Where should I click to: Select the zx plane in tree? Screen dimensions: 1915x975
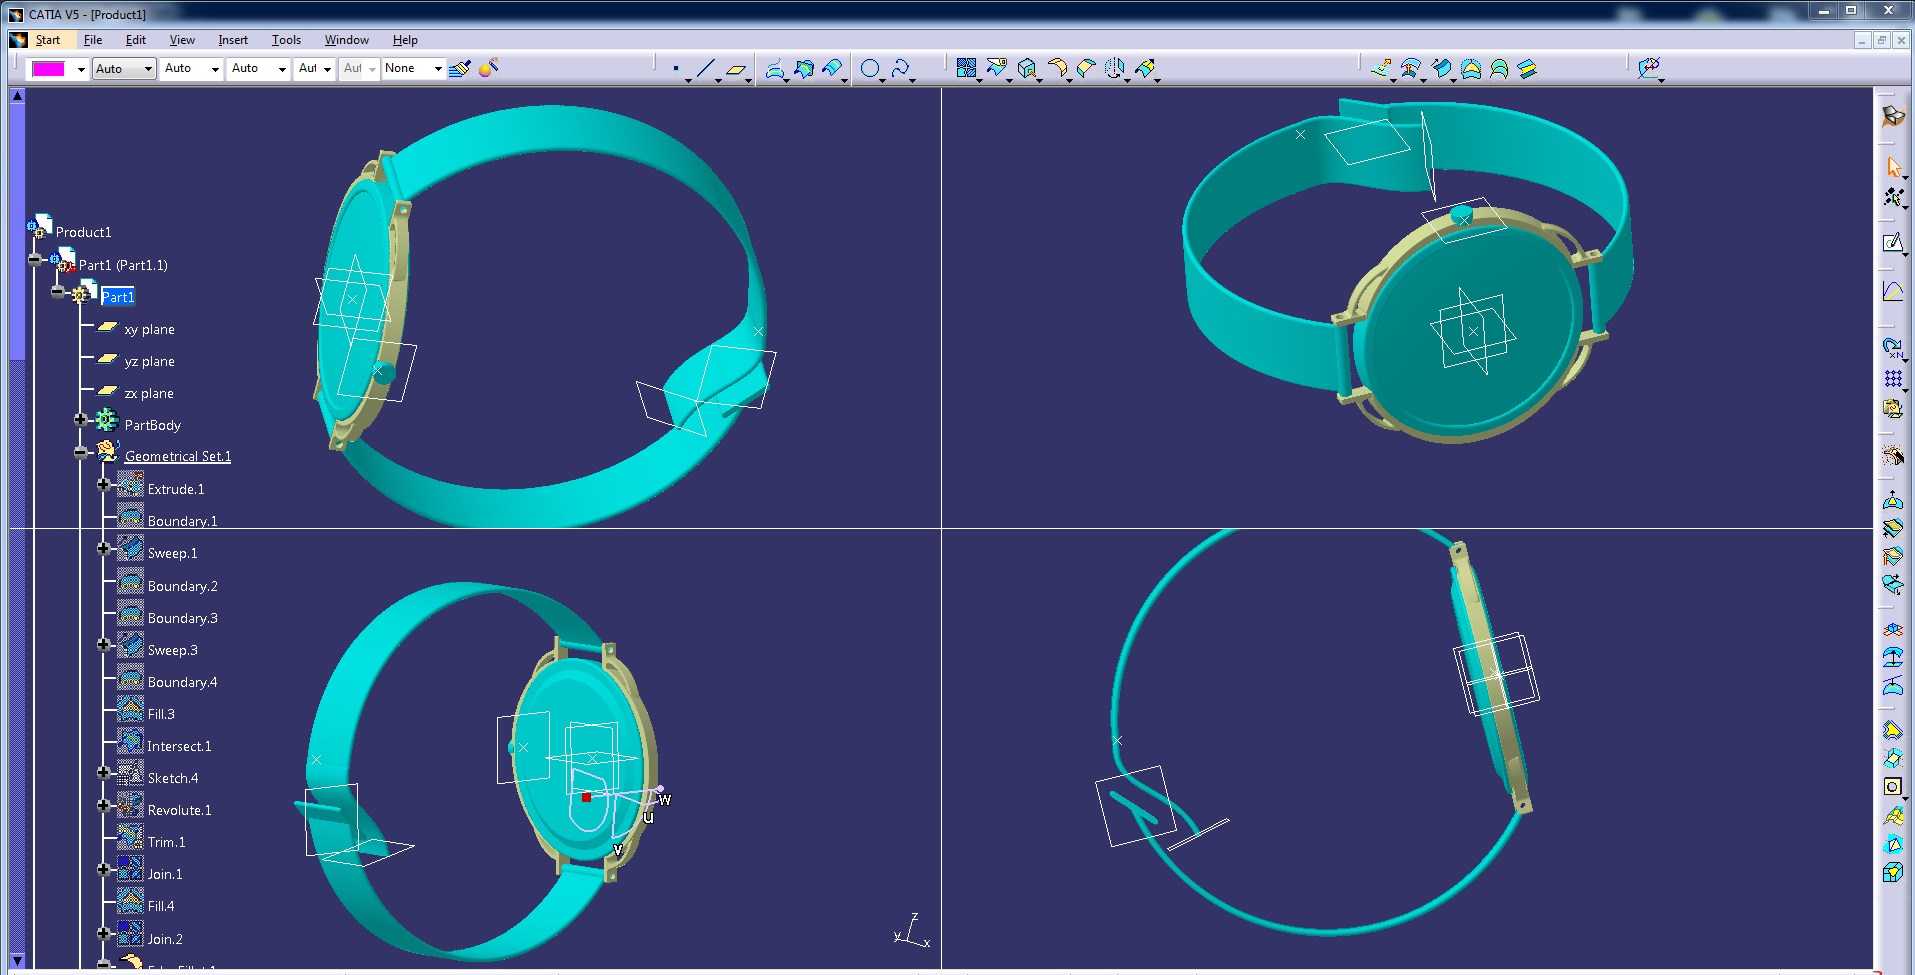[149, 393]
